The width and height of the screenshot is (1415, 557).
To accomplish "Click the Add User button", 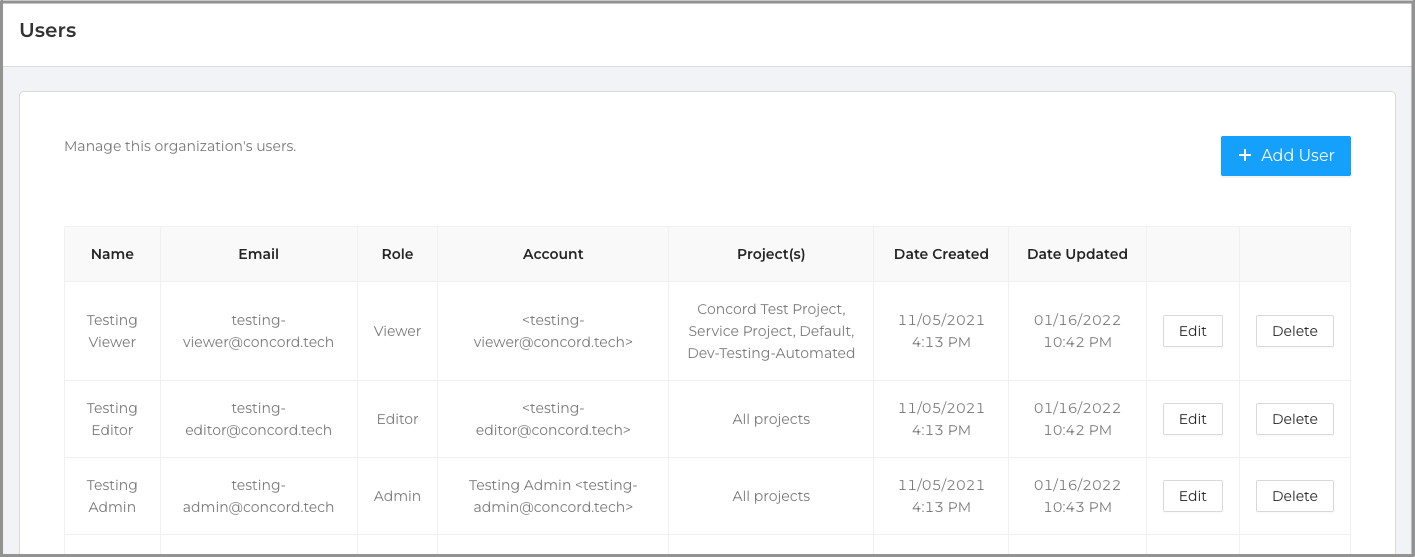I will [x=1285, y=156].
